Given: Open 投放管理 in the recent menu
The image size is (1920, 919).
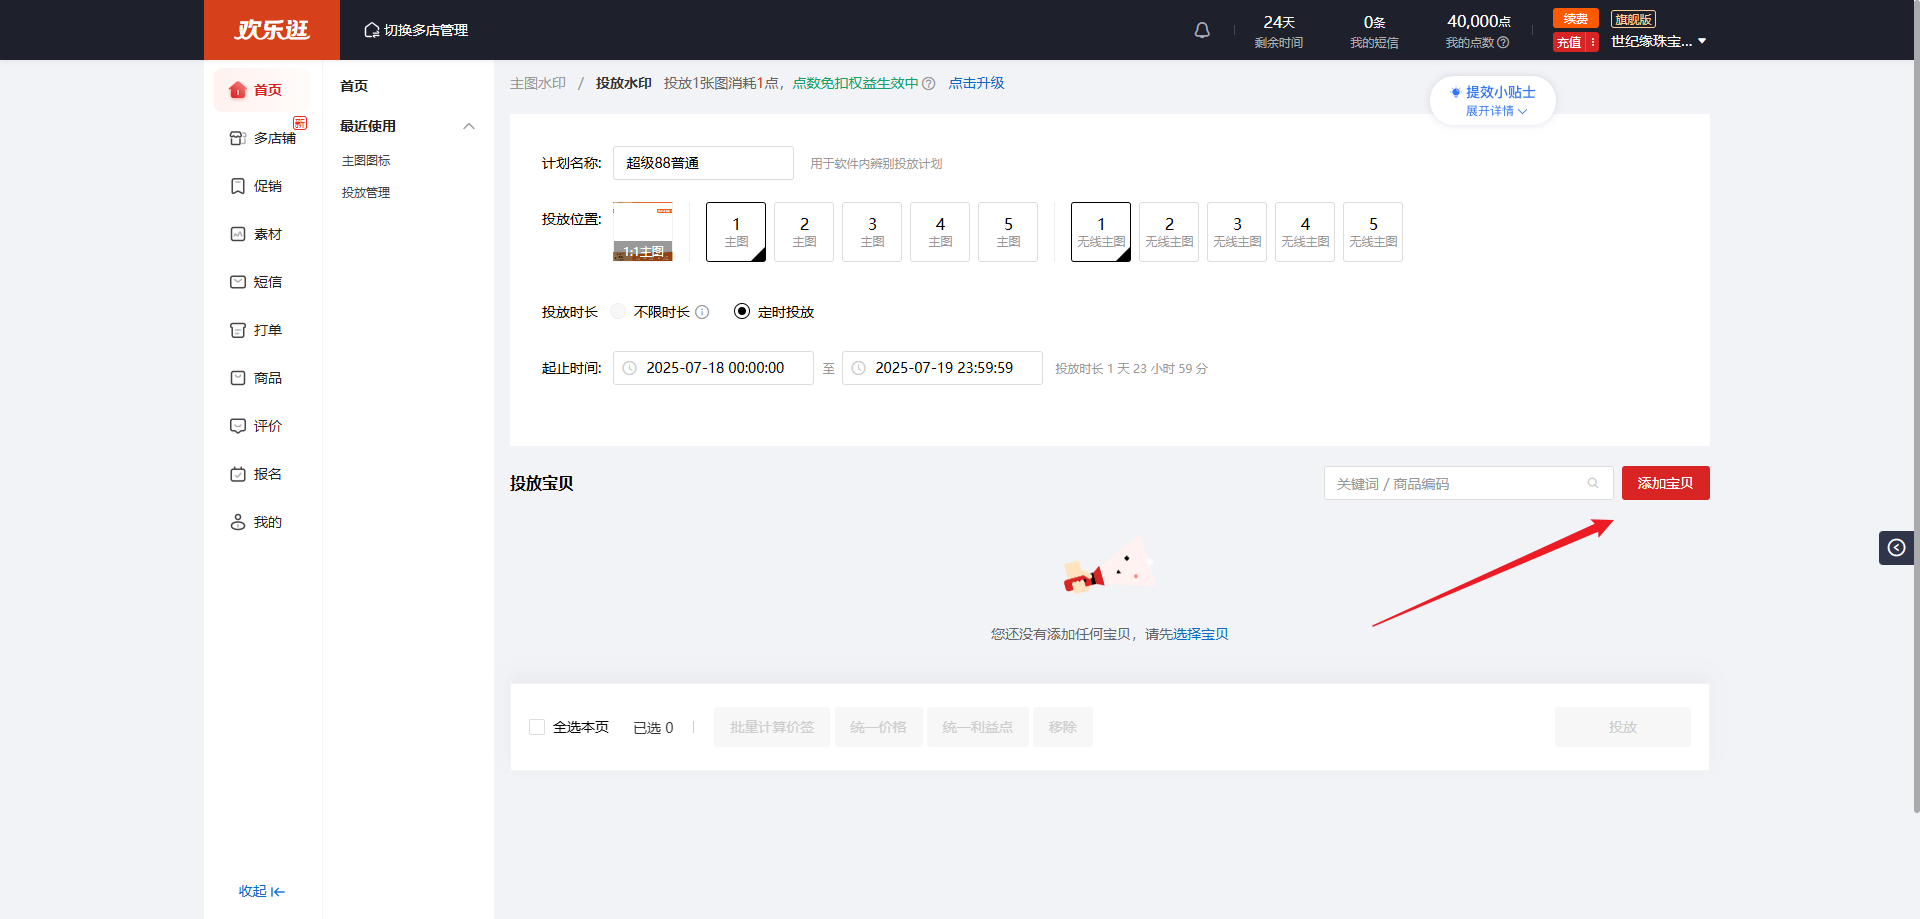Looking at the screenshot, I should (x=366, y=193).
